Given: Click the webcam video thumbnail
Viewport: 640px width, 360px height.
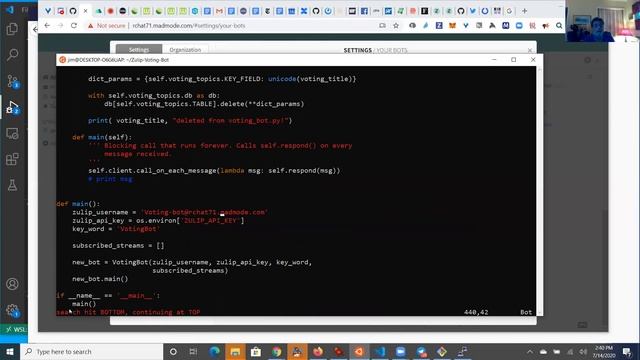Looking at the screenshot, I should click(x=603, y=21).
